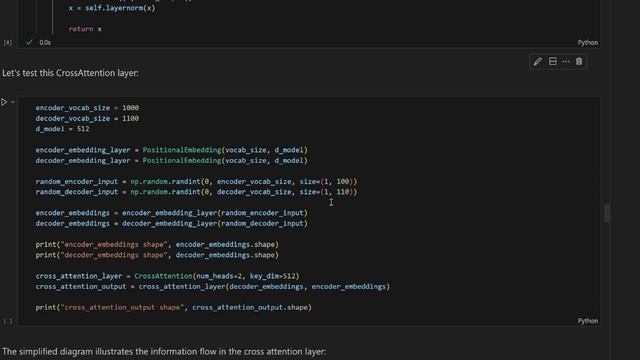640x360 pixels.
Task: Click the "return x" code line
Action: pyautogui.click(x=85, y=29)
